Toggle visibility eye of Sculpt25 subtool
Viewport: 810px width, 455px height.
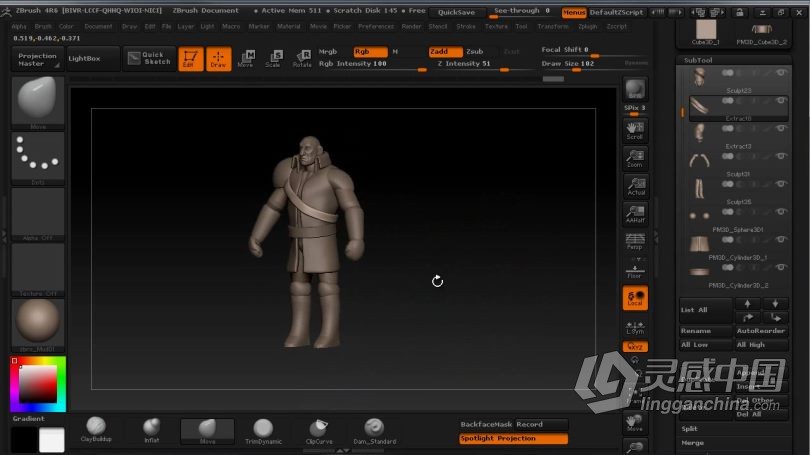[x=781, y=184]
